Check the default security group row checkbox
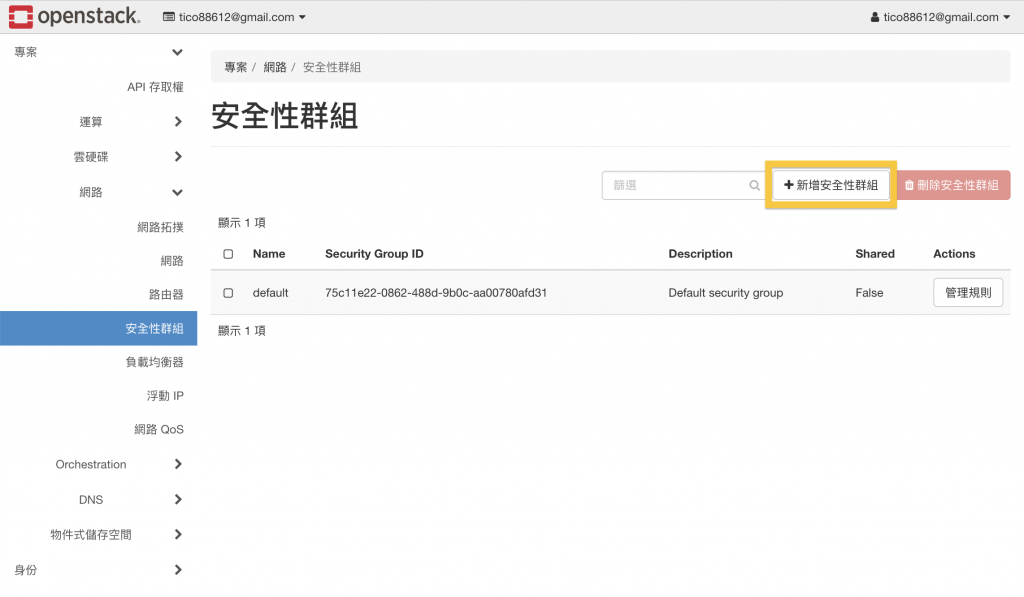The image size is (1024, 597). (x=228, y=293)
